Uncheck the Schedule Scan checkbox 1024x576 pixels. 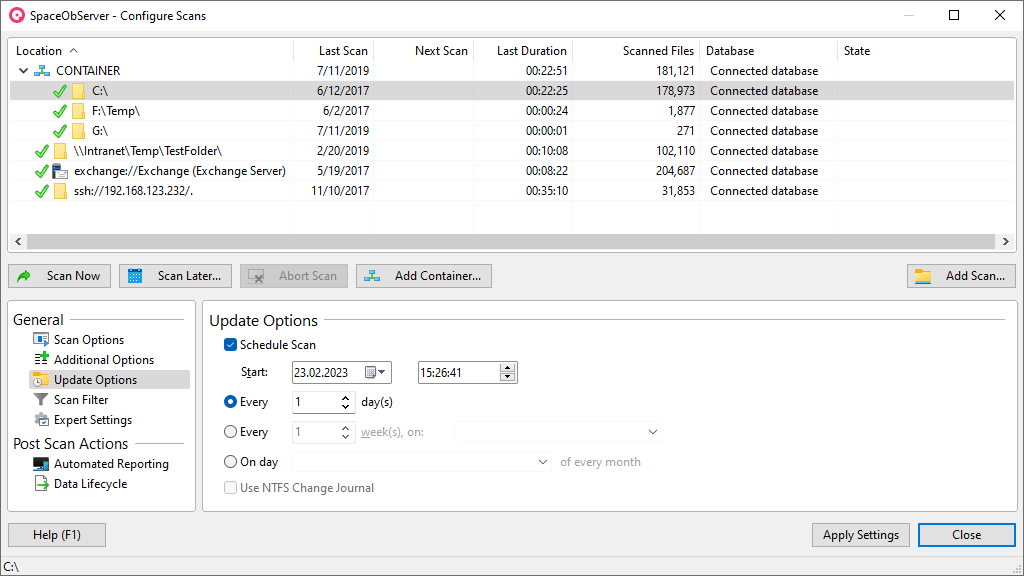pyautogui.click(x=231, y=345)
